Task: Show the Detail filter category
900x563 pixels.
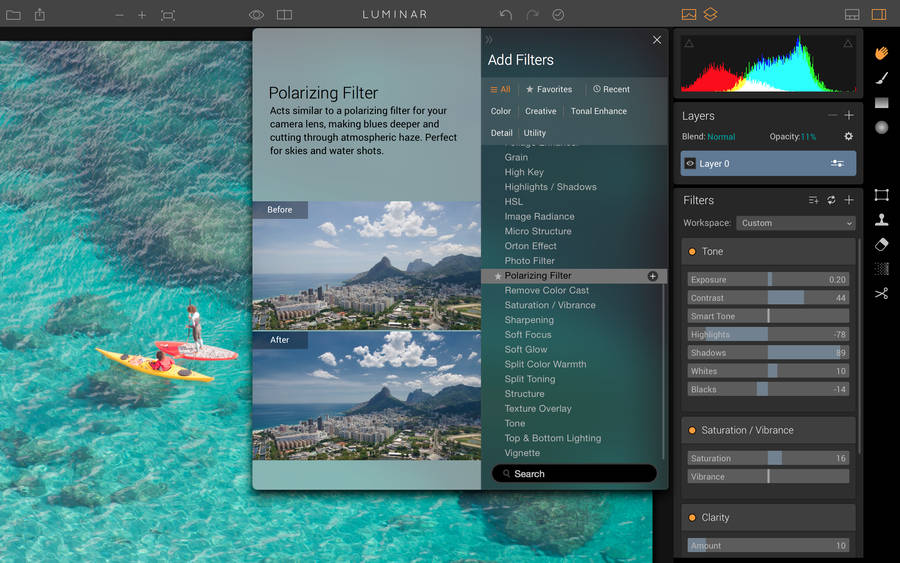Action: (x=502, y=133)
